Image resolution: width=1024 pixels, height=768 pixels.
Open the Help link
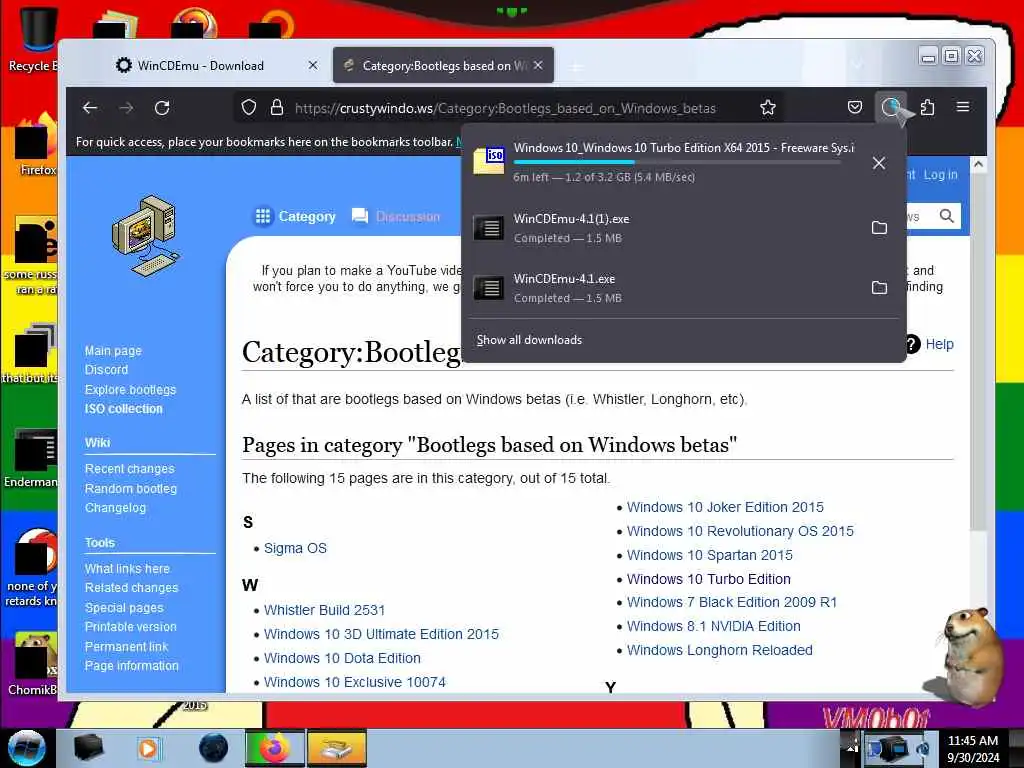[x=939, y=344]
